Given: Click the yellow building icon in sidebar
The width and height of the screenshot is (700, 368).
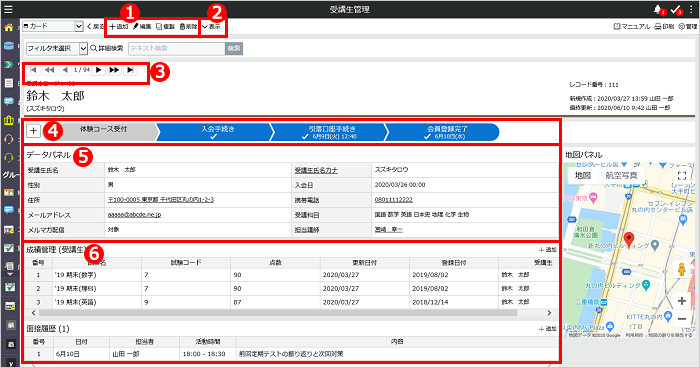Looking at the screenshot, I should (8, 120).
